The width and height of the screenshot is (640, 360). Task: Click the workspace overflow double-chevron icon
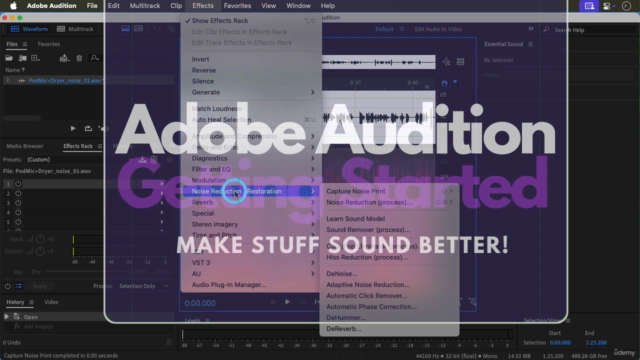click(531, 29)
